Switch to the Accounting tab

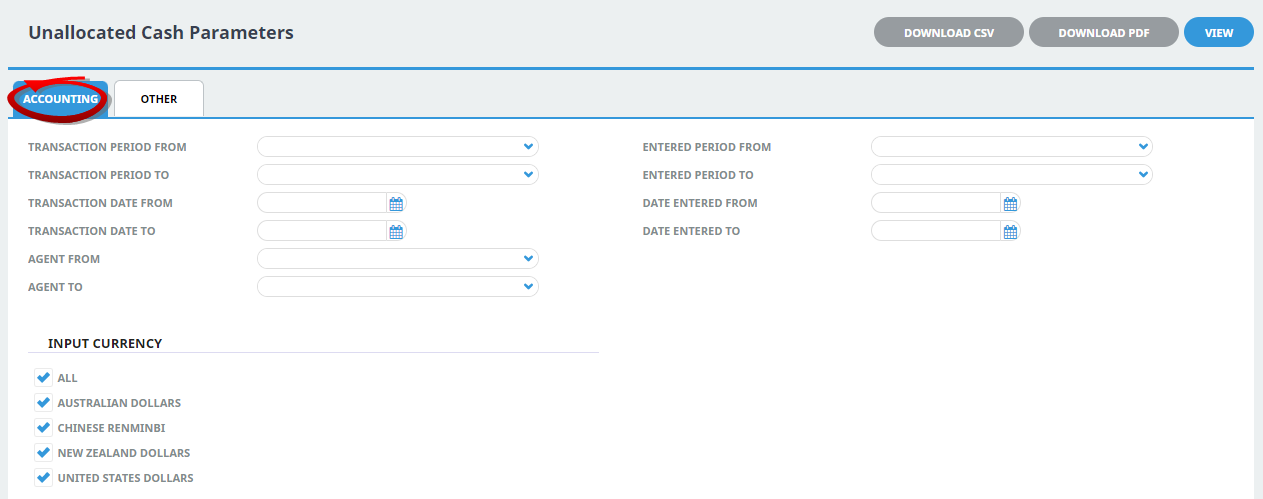tap(60, 99)
